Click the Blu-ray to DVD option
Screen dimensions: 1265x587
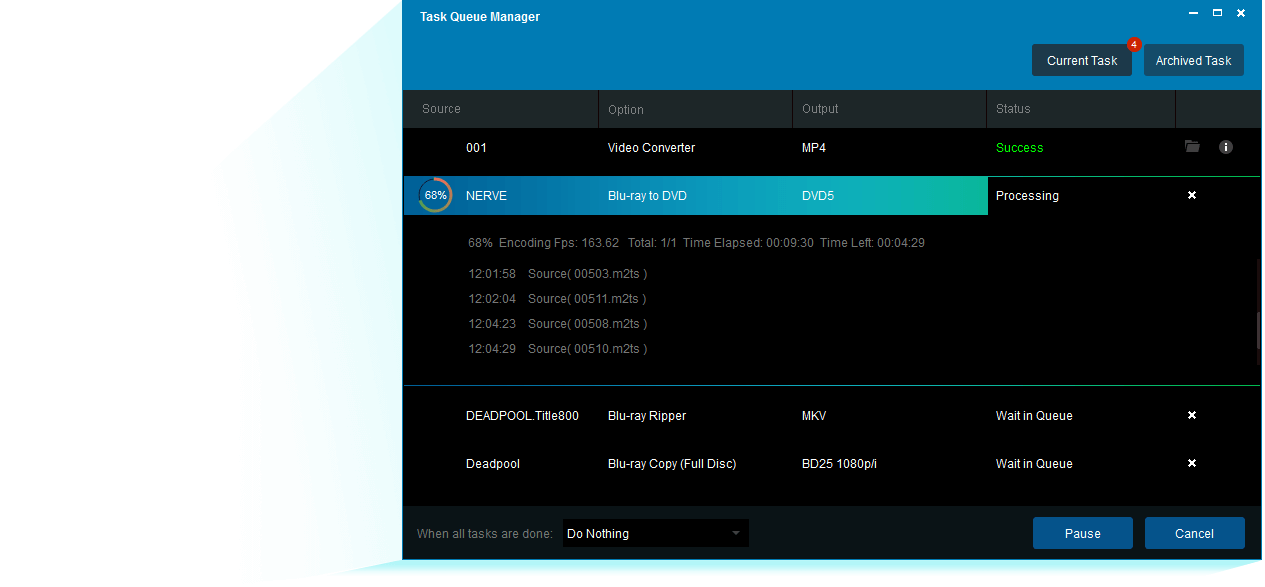tap(647, 196)
